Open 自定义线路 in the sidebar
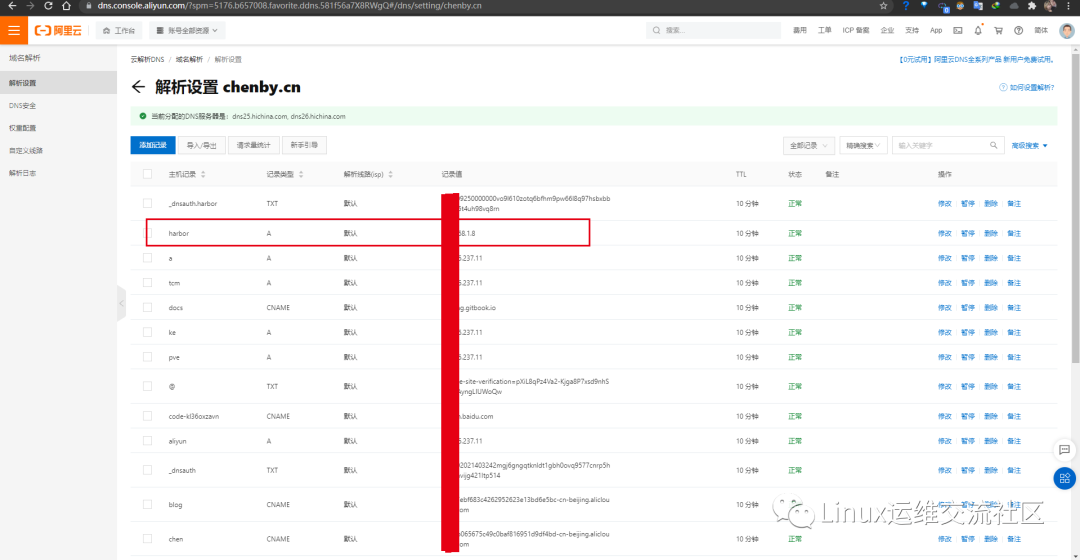 tap(26, 150)
